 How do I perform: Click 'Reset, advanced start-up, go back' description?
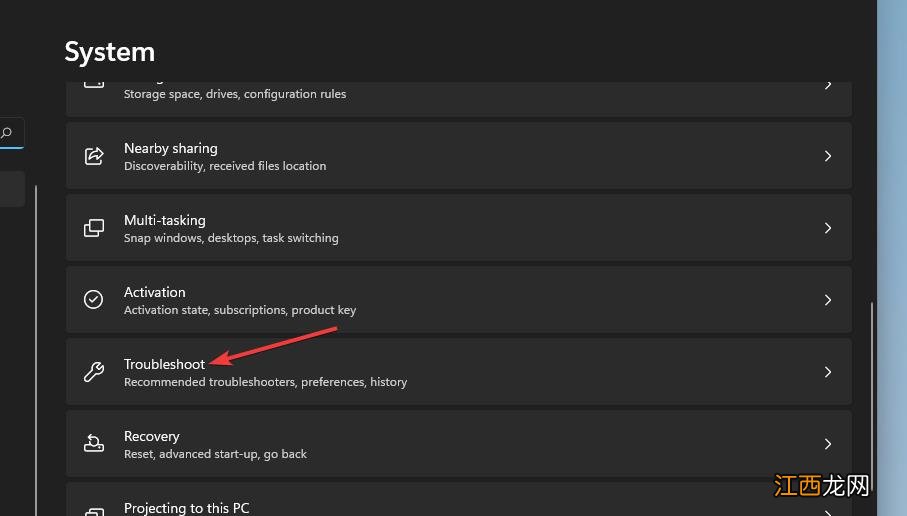pos(215,454)
